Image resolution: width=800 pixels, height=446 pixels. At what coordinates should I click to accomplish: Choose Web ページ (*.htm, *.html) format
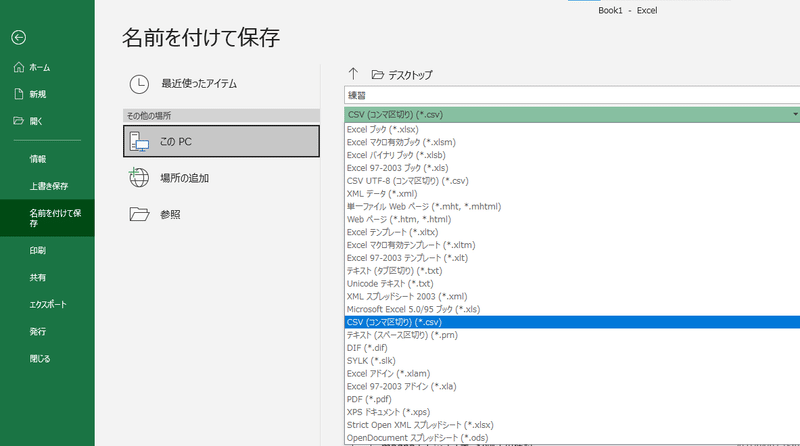399,219
